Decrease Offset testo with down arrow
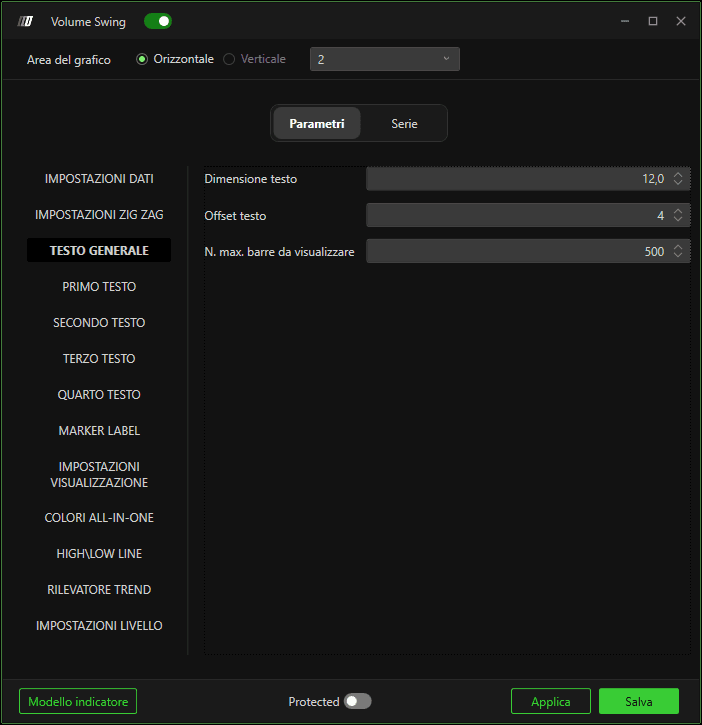Screen dimensions: 702x725 678,219
